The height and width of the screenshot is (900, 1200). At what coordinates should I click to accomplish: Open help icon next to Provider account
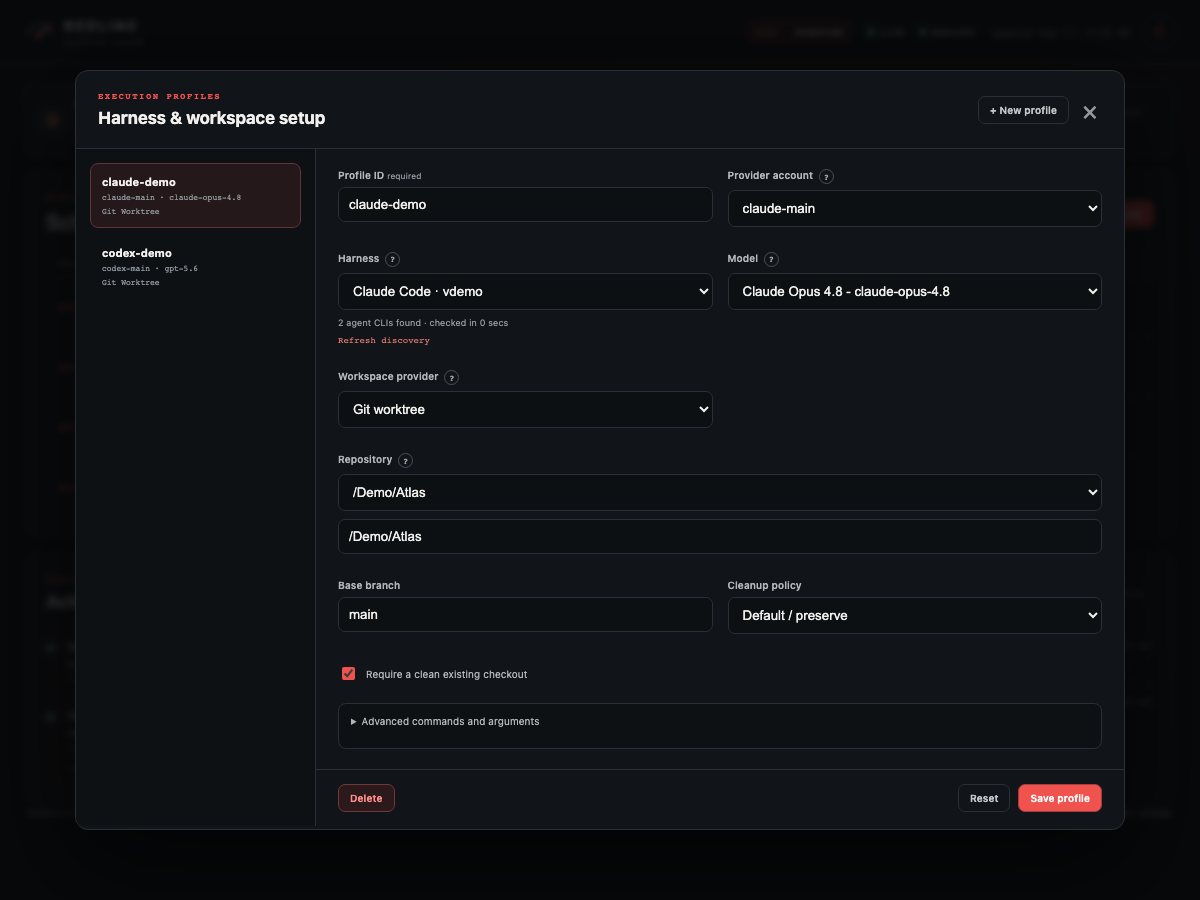pos(826,177)
